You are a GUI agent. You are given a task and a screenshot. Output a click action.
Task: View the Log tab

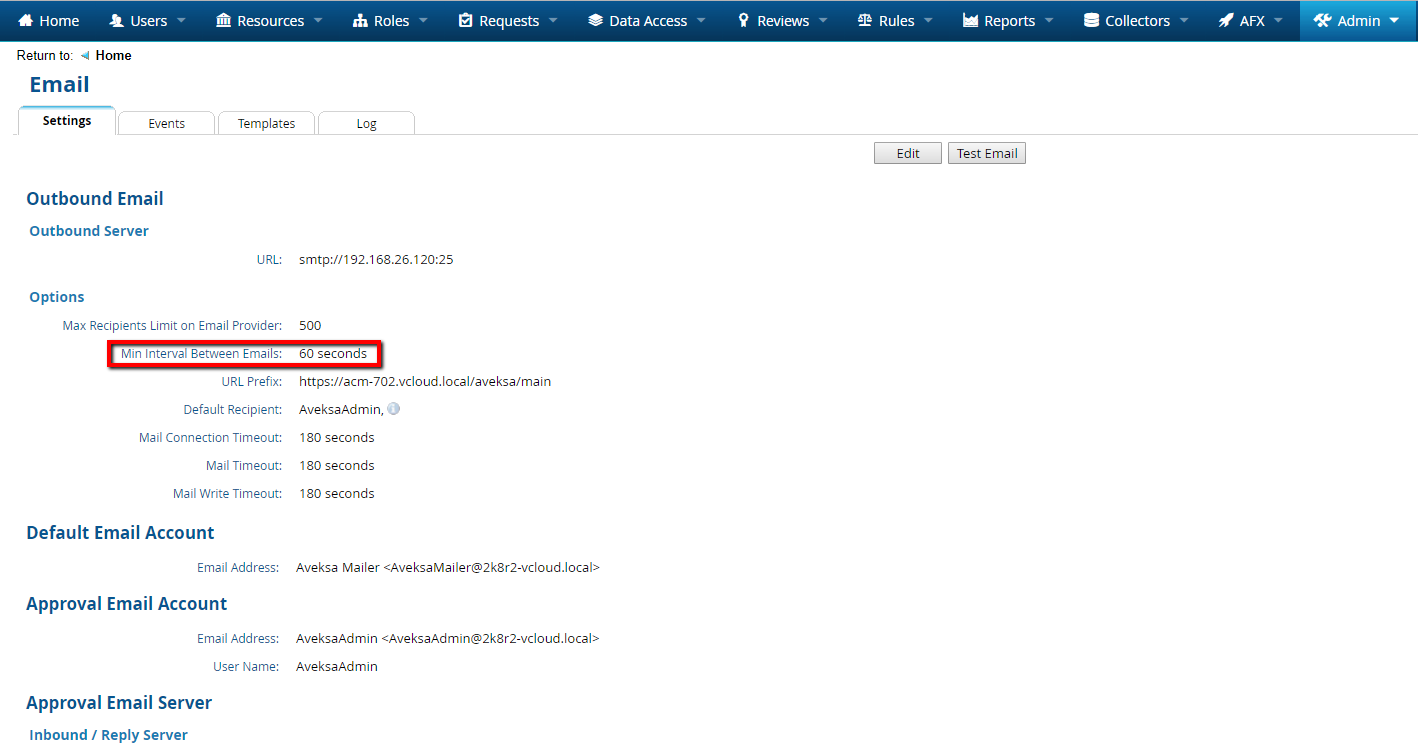[366, 122]
